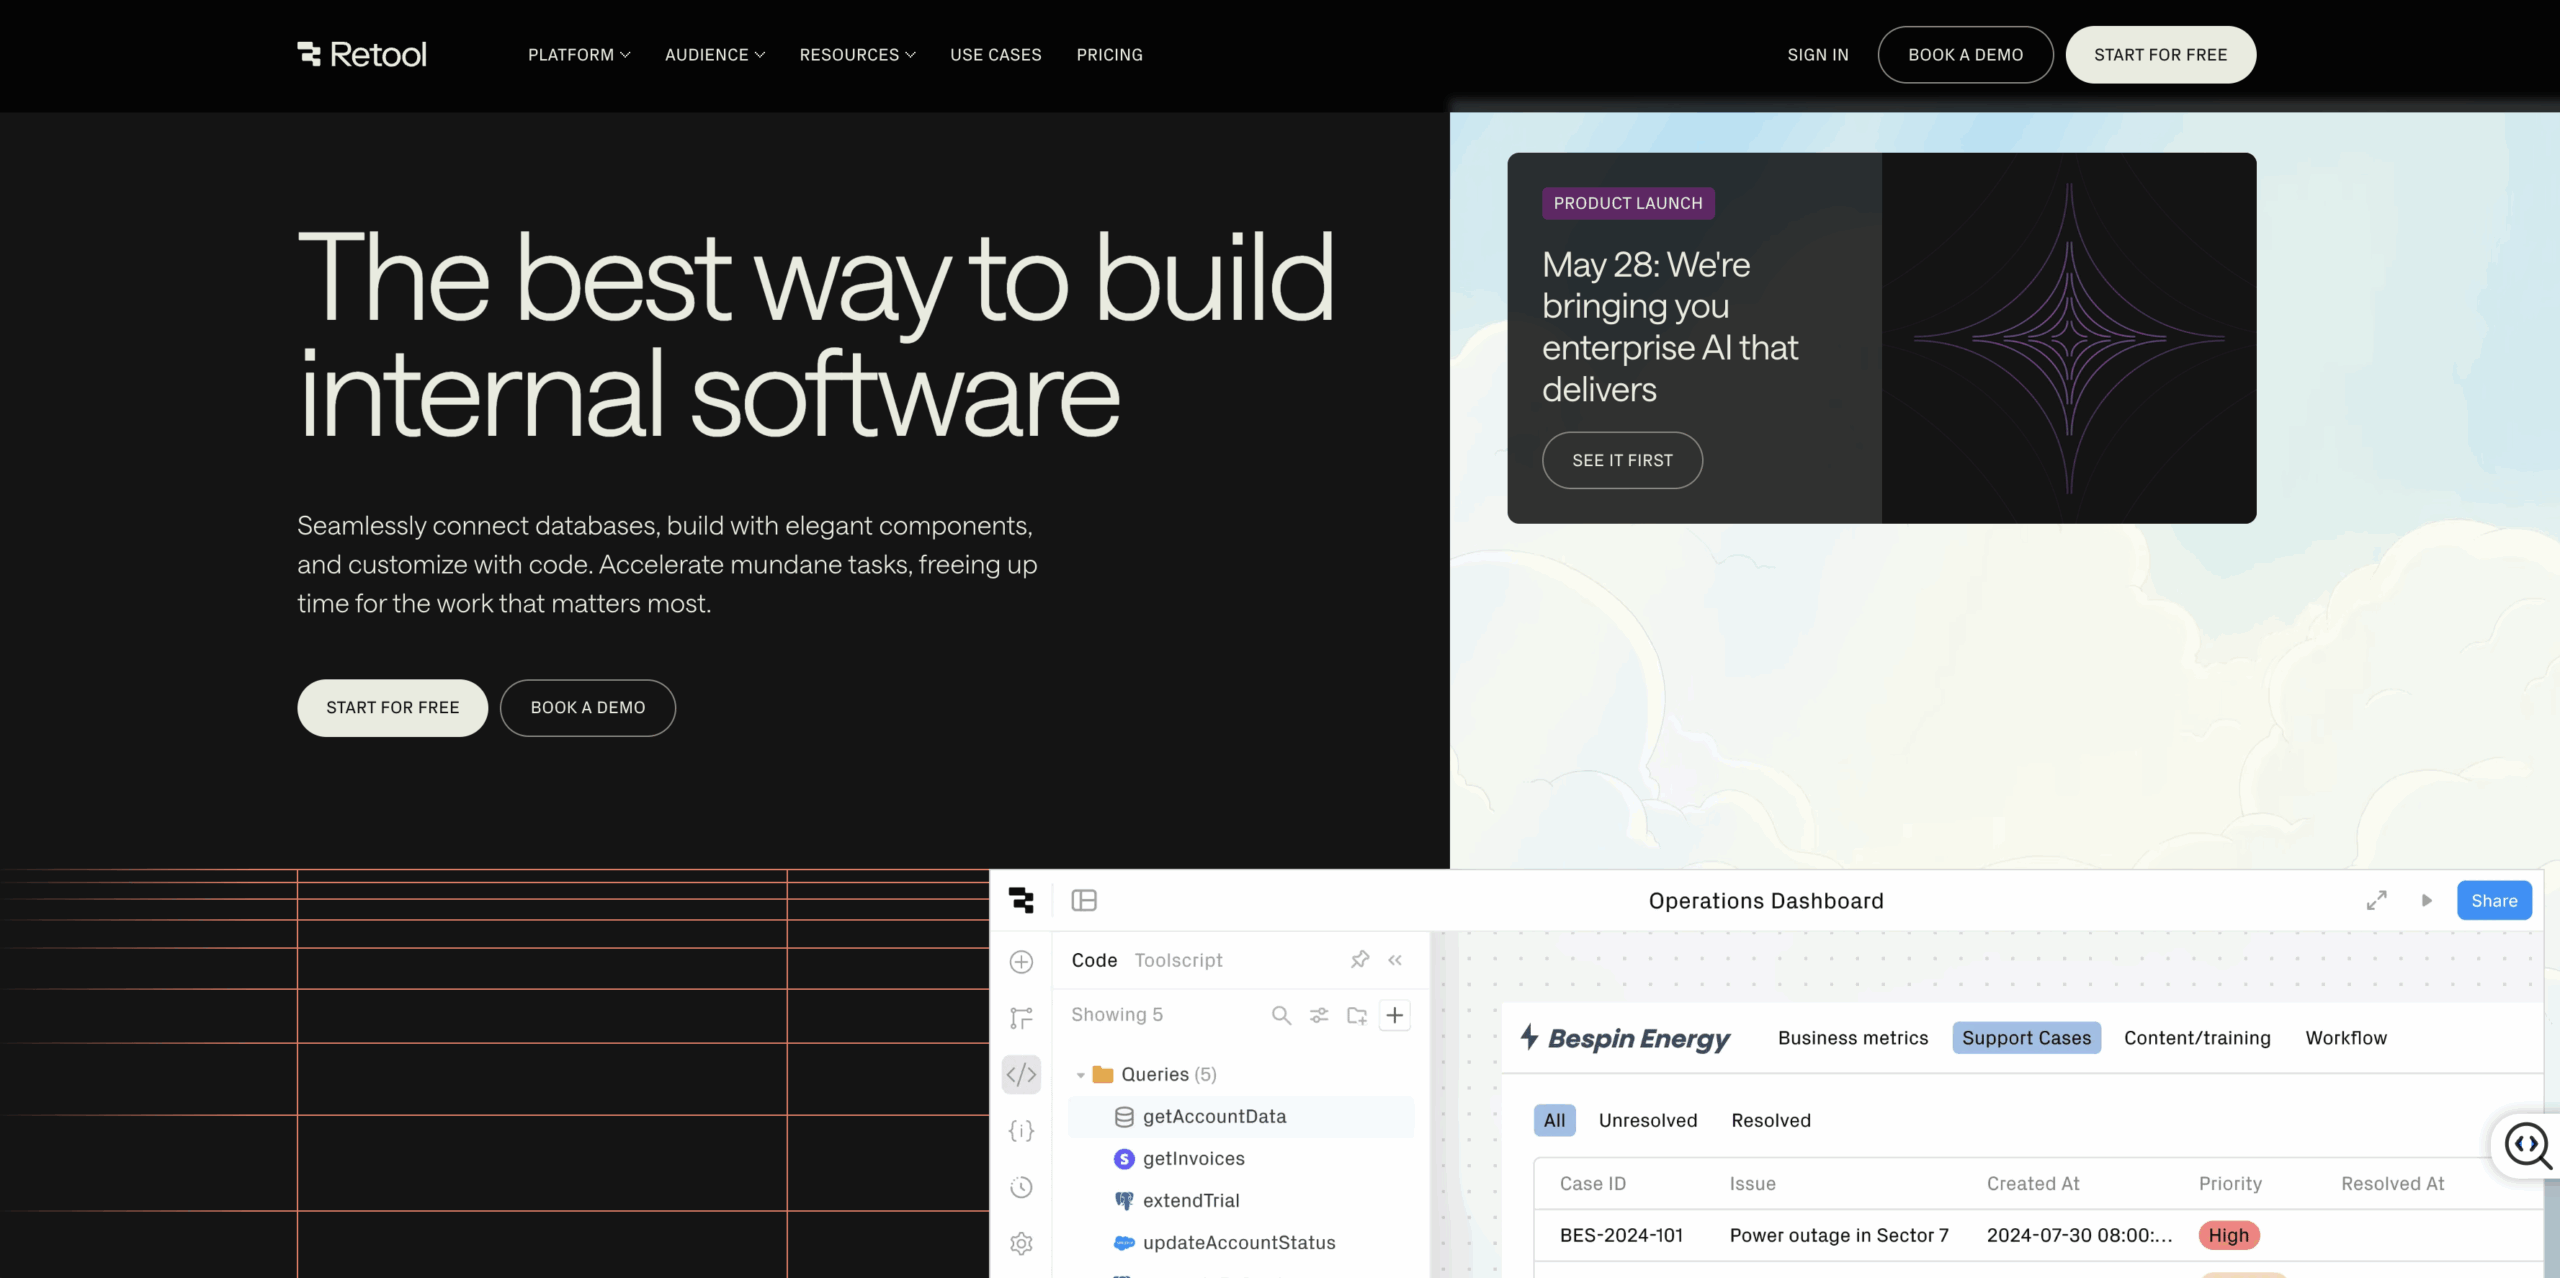Click the Bespin Energy lightning logo

1529,1036
